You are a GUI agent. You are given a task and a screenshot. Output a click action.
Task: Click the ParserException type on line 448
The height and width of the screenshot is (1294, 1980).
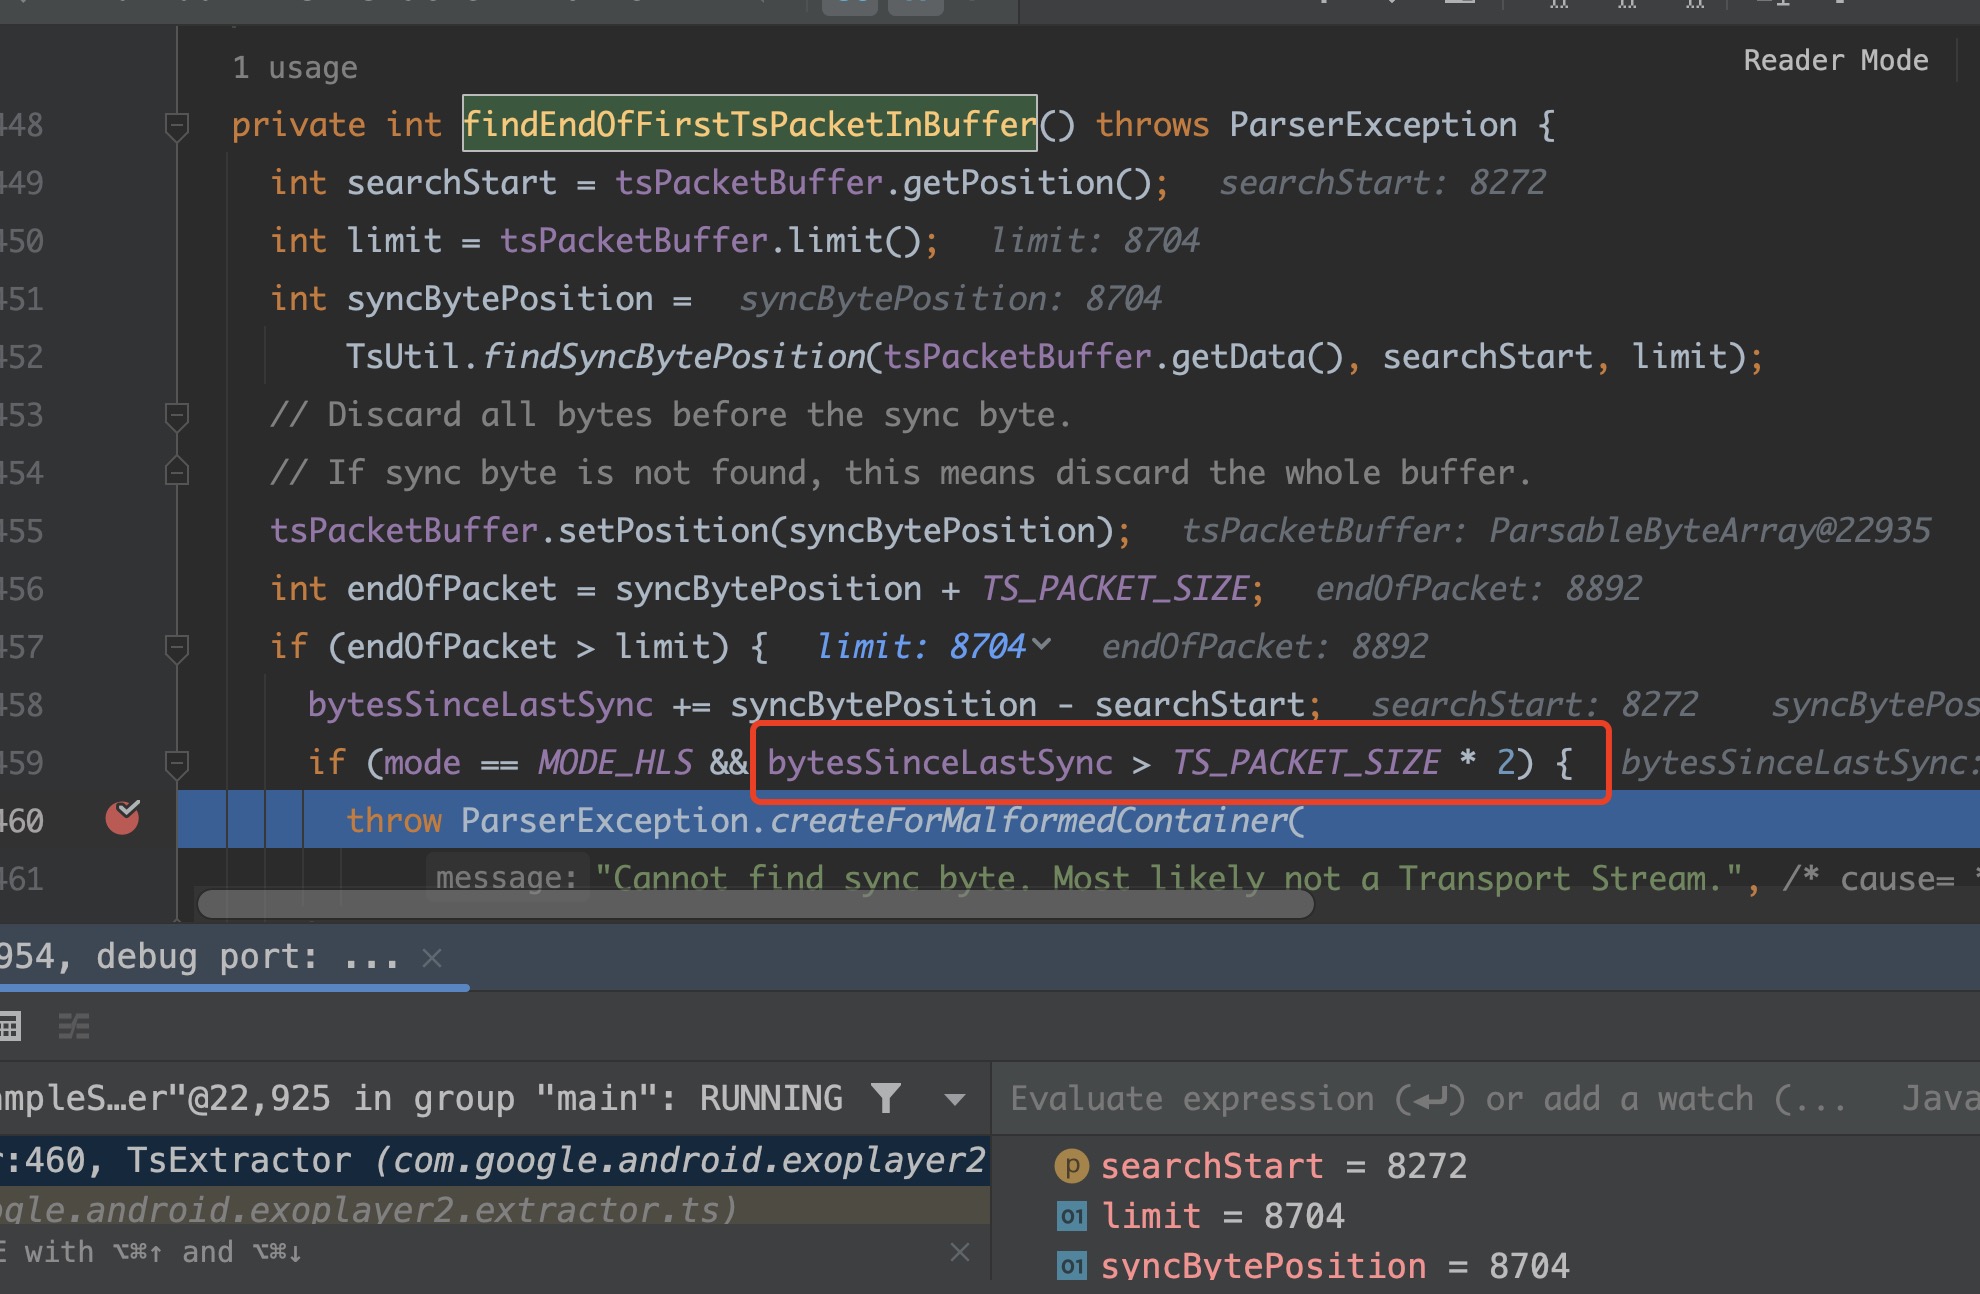coord(1373,124)
